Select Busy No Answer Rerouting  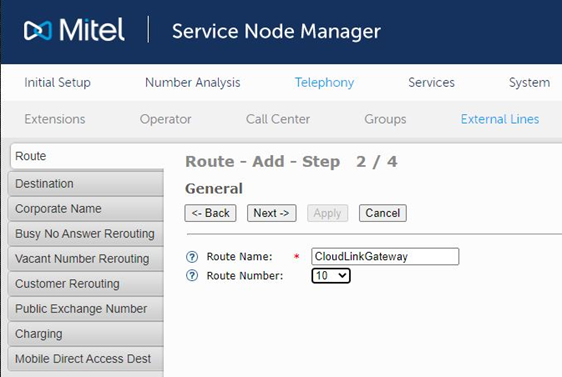pos(86,234)
